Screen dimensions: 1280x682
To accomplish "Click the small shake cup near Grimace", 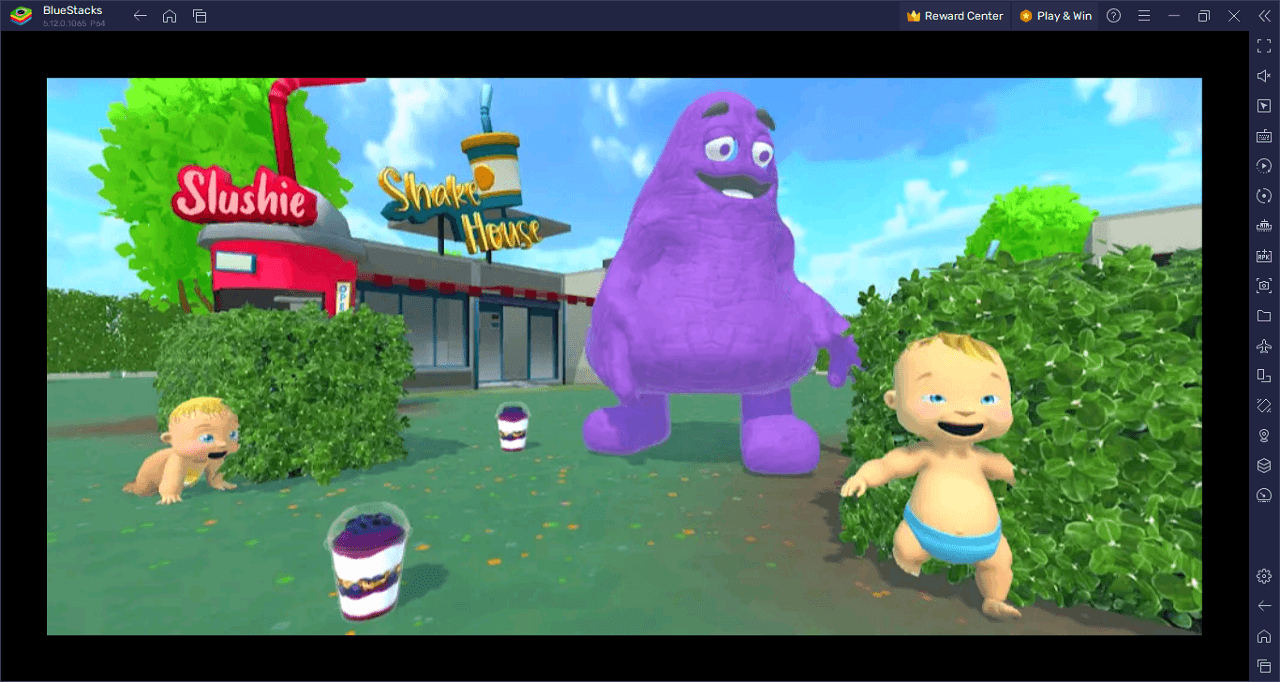I will [x=513, y=427].
